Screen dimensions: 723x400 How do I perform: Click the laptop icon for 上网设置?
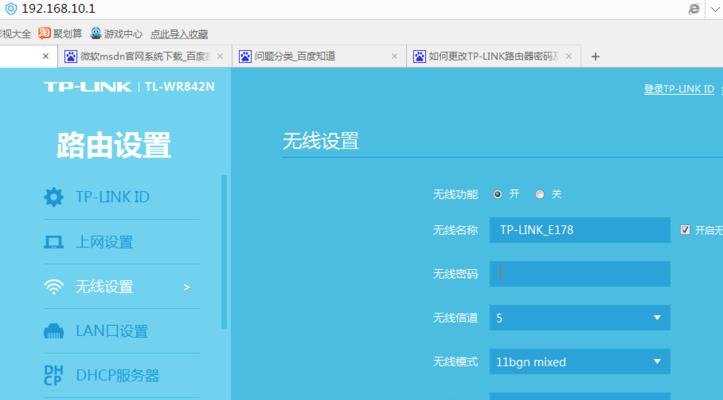tap(53, 242)
